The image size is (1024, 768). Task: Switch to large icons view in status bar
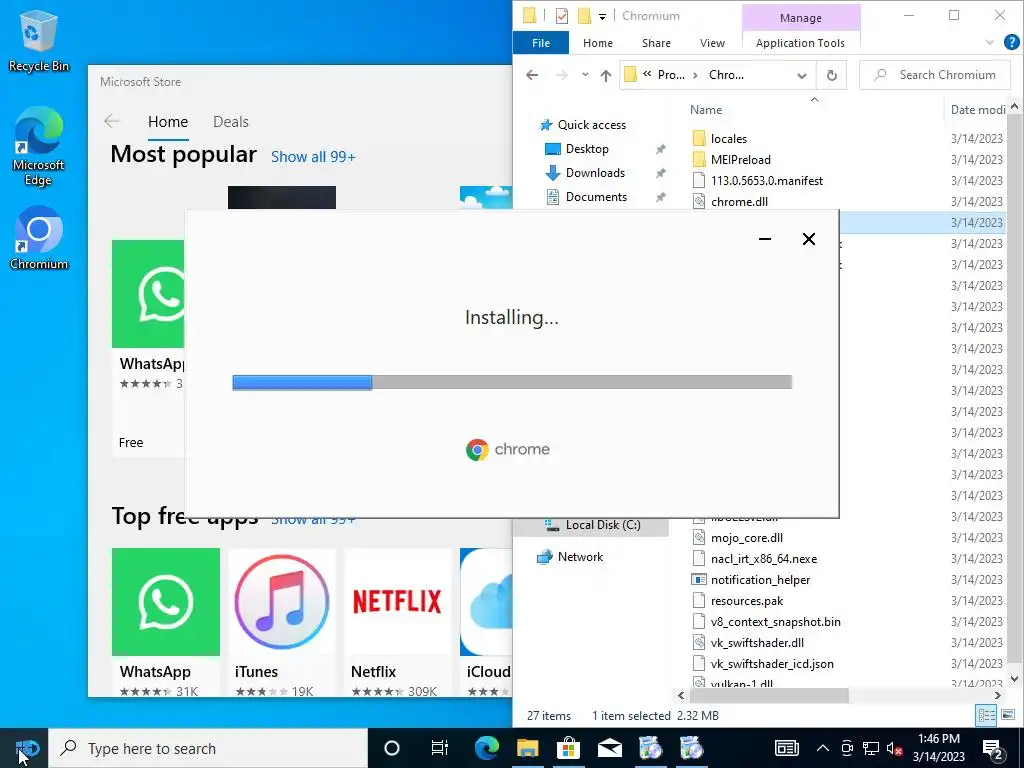coord(1008,716)
